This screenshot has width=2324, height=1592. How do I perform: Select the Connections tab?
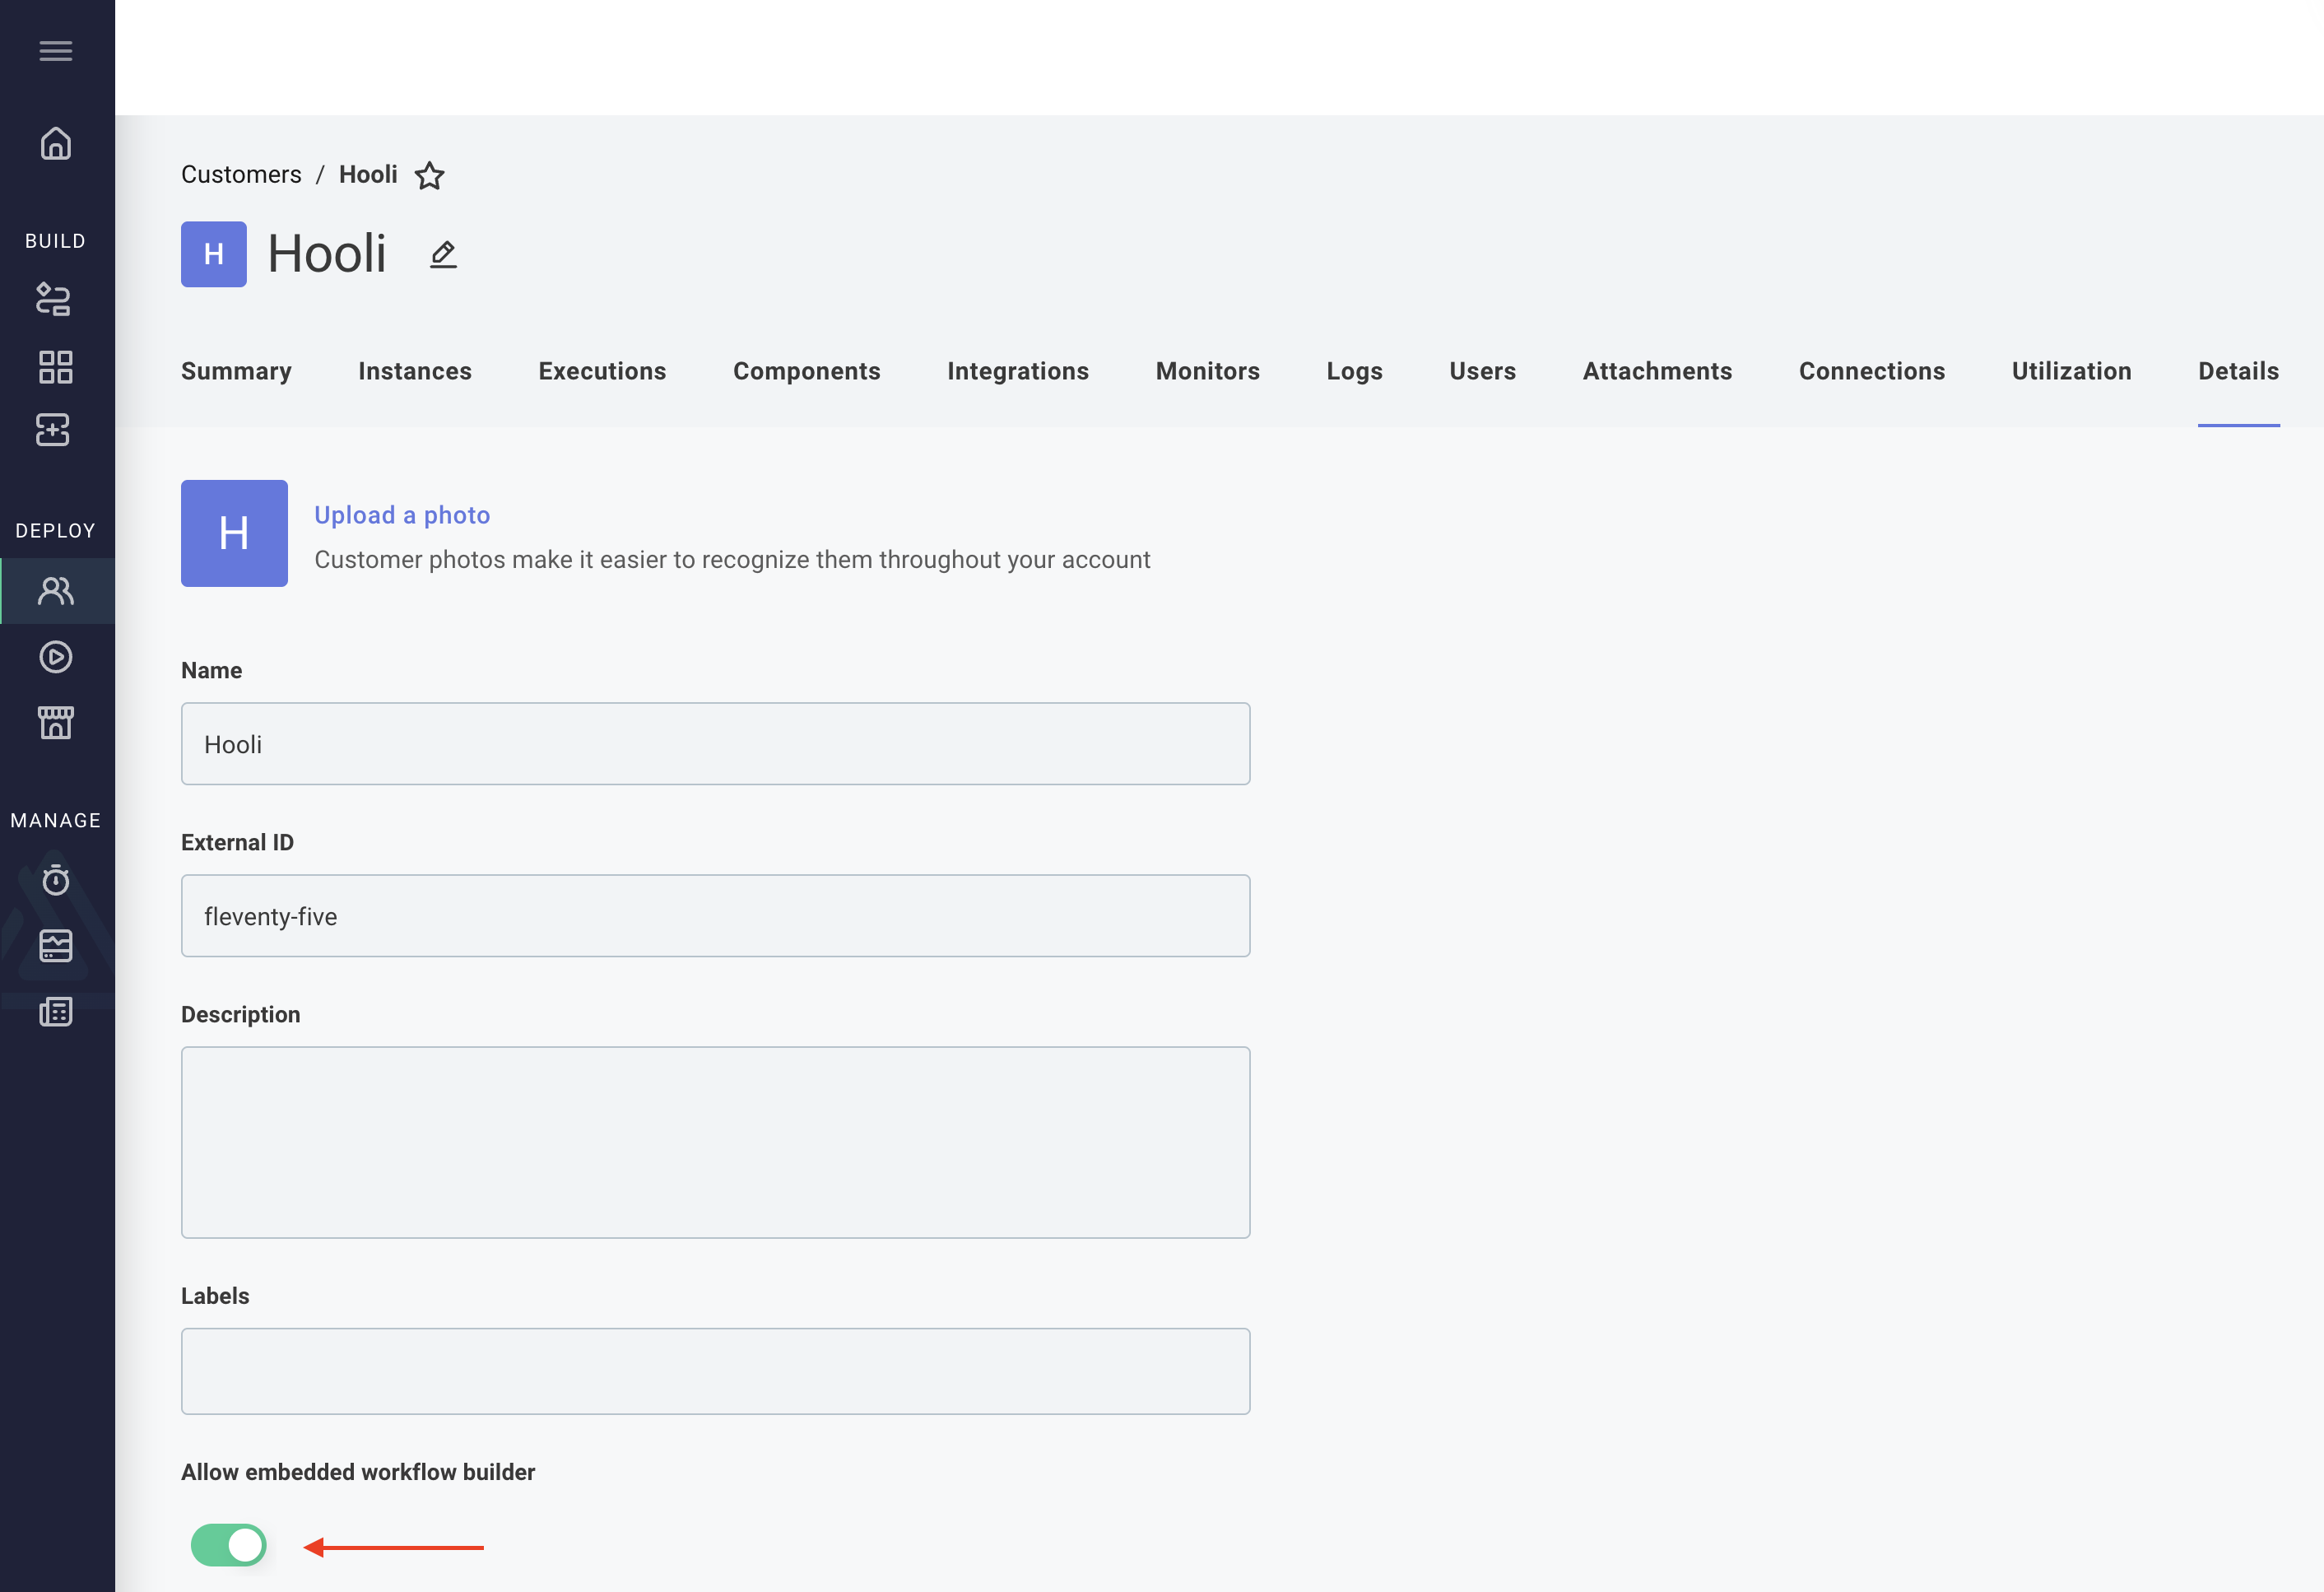point(1871,371)
